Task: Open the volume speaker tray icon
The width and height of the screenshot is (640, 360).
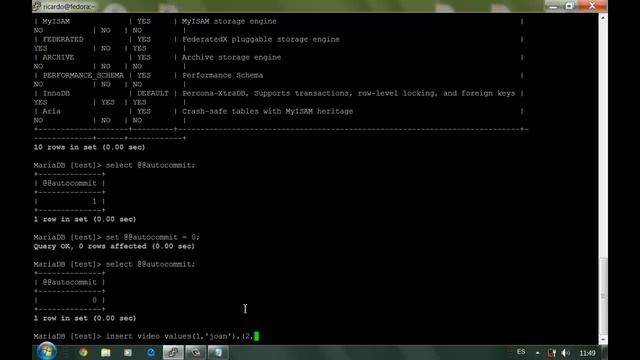Action: tap(565, 353)
